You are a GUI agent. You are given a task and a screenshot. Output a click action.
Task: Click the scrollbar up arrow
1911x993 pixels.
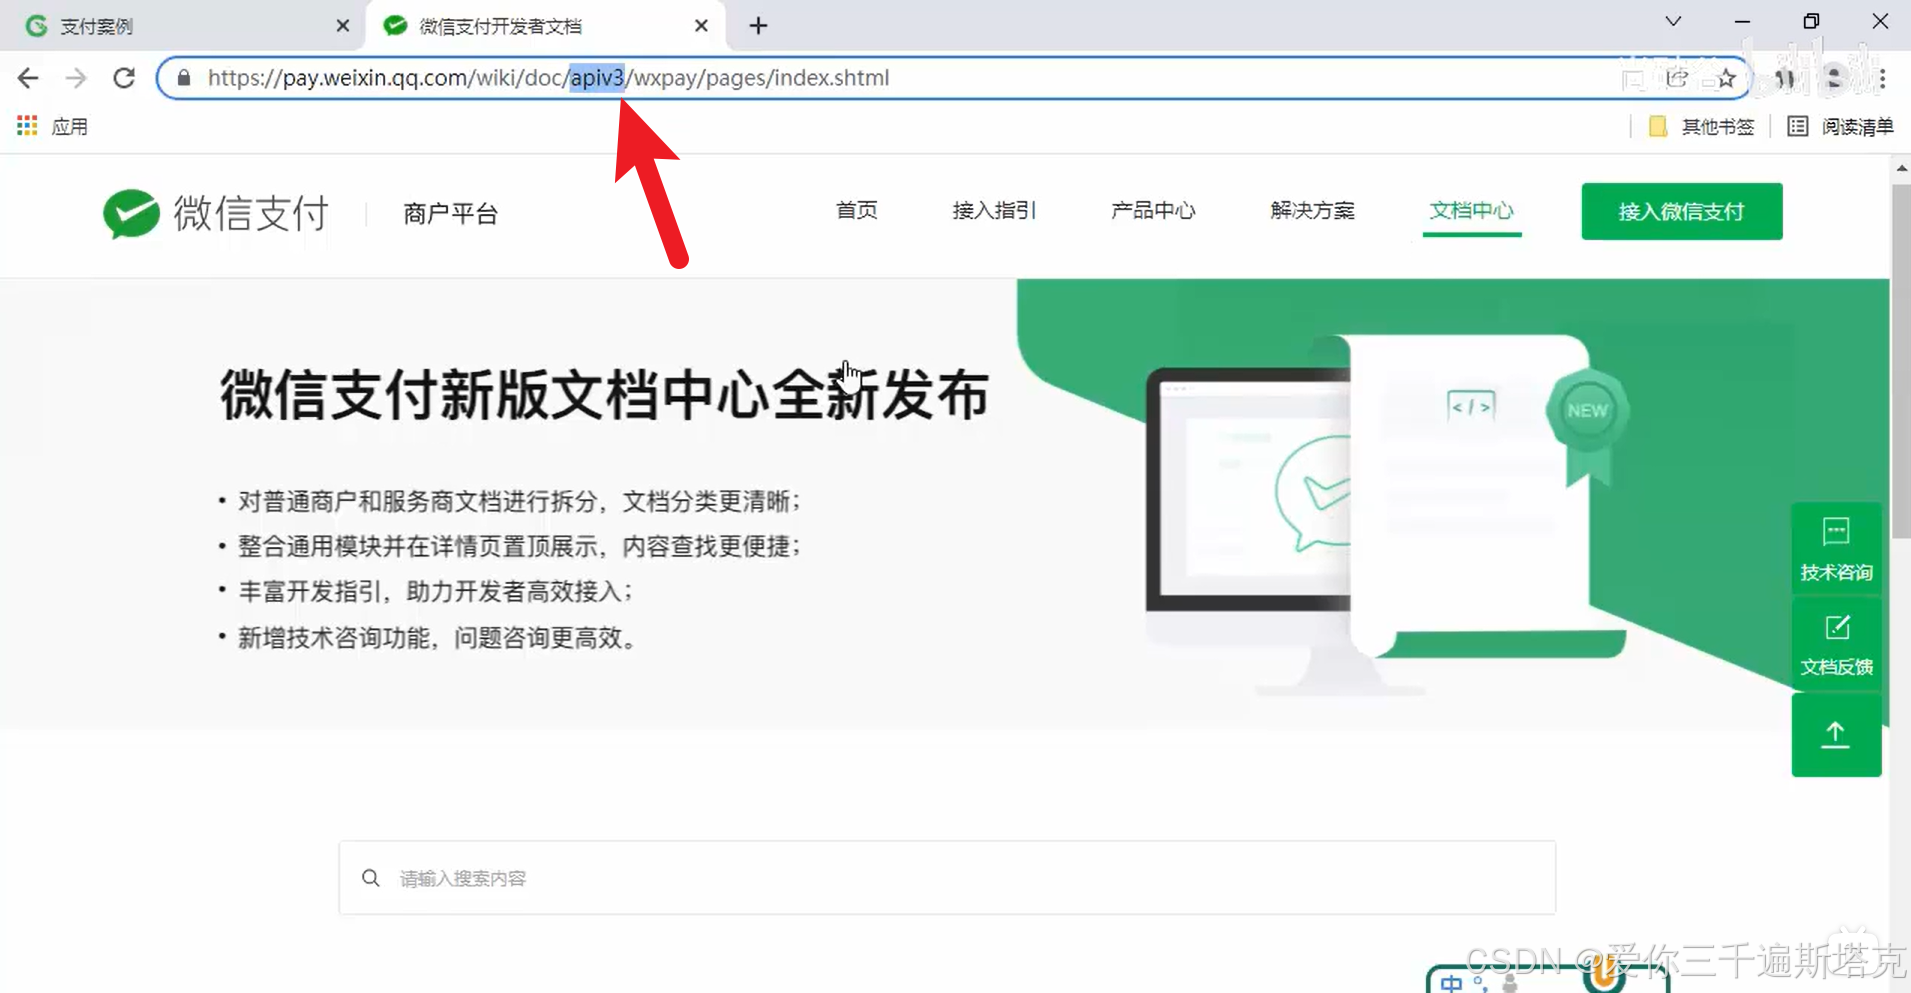point(1901,168)
